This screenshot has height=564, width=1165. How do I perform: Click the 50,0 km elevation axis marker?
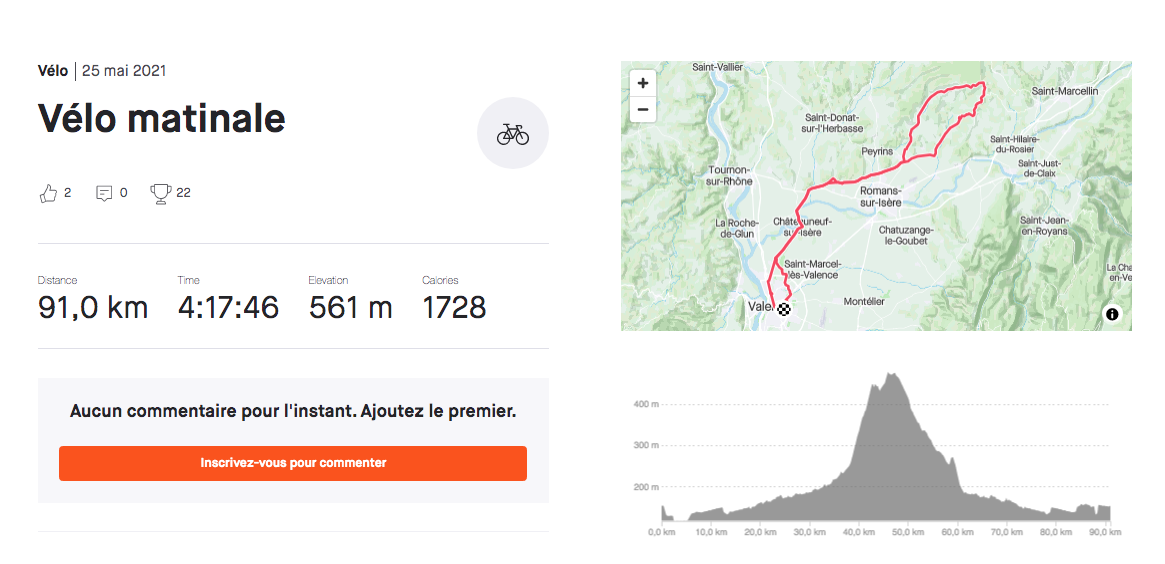909,532
